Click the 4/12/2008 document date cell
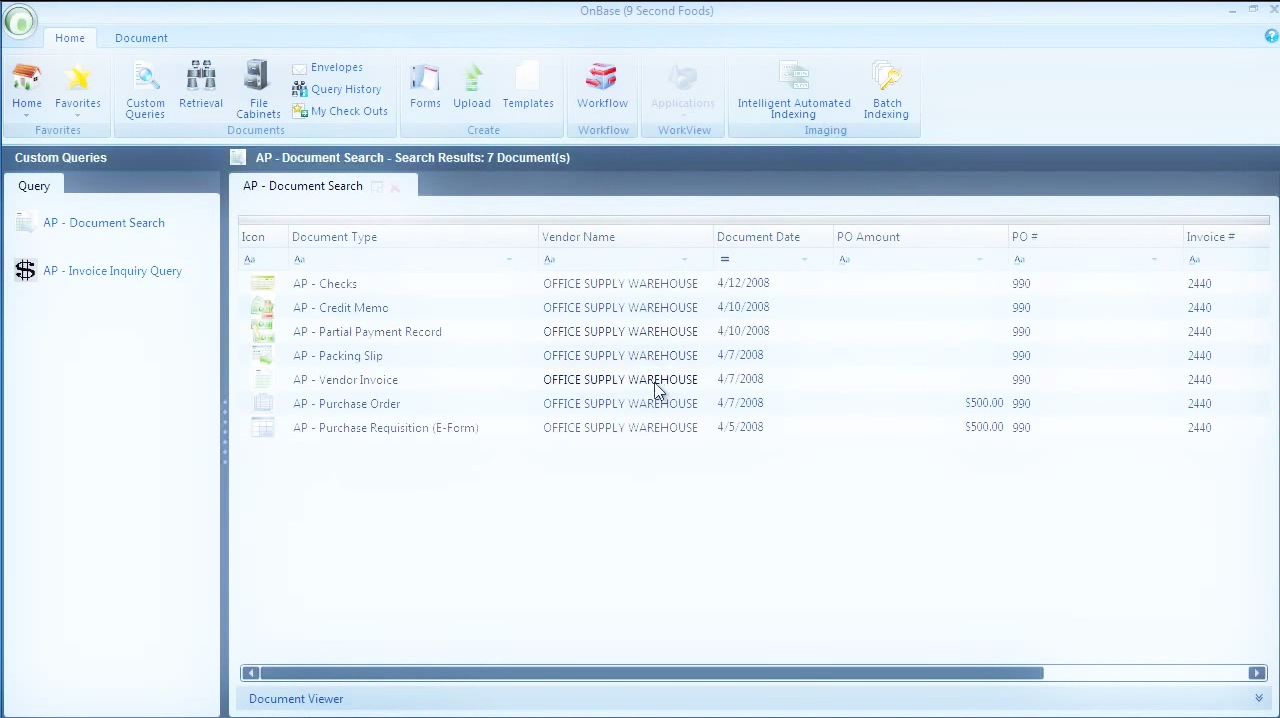This screenshot has height=718, width=1280. click(743, 283)
